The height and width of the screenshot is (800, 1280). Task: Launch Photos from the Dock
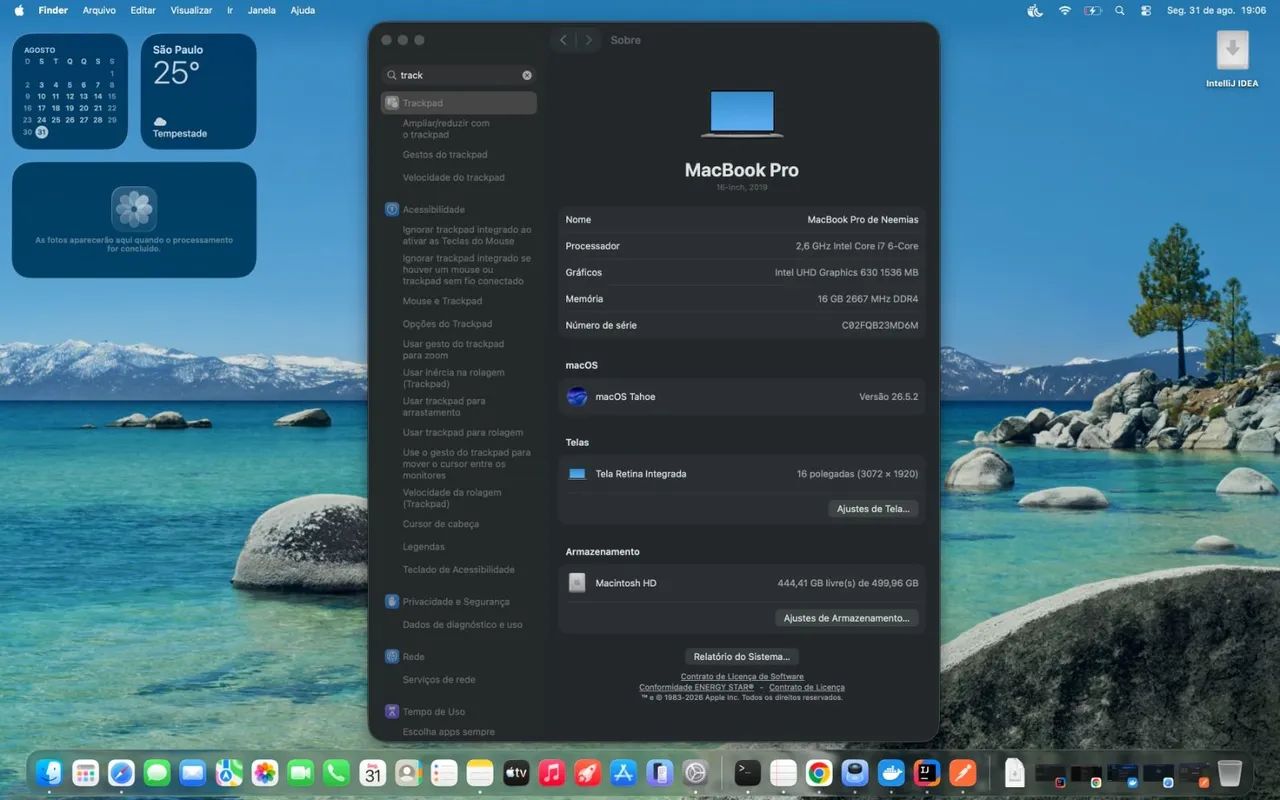pos(265,773)
